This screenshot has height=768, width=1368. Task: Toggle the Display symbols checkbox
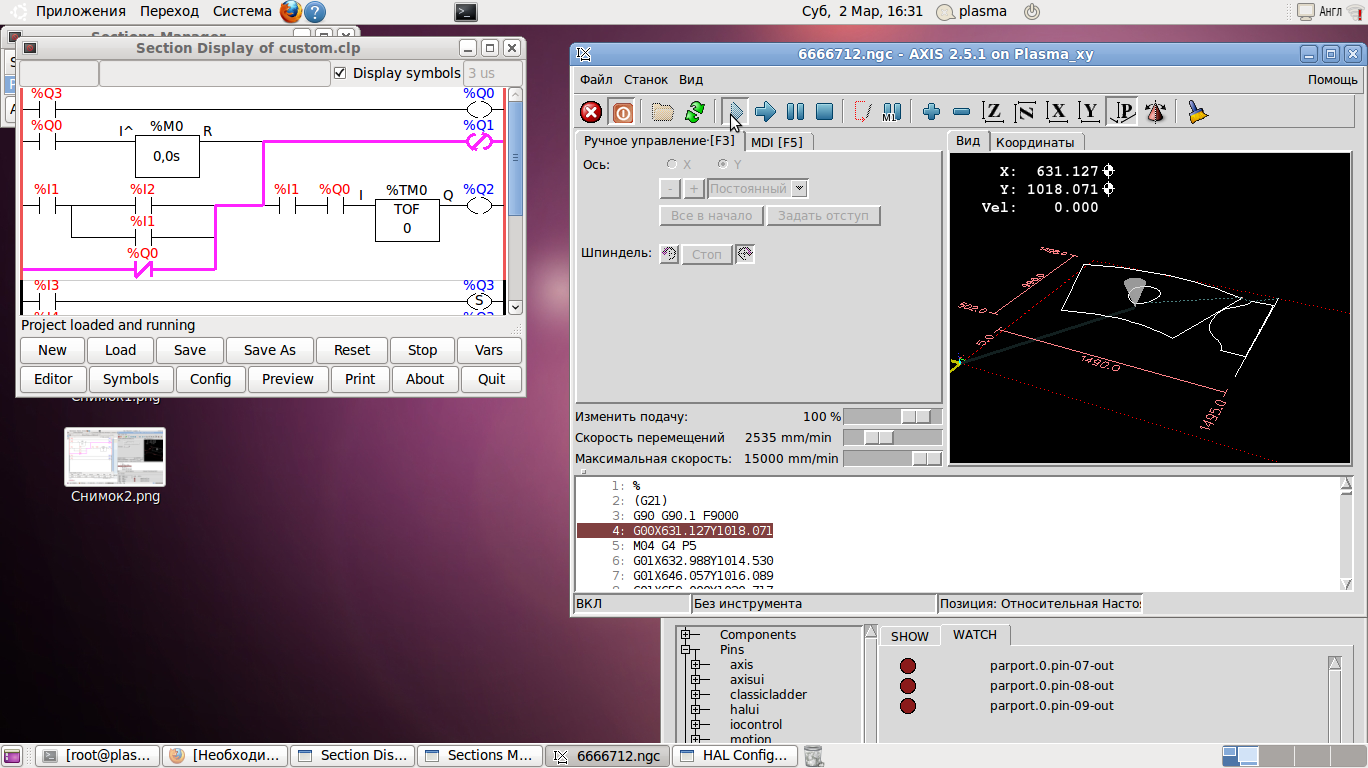tap(340, 73)
